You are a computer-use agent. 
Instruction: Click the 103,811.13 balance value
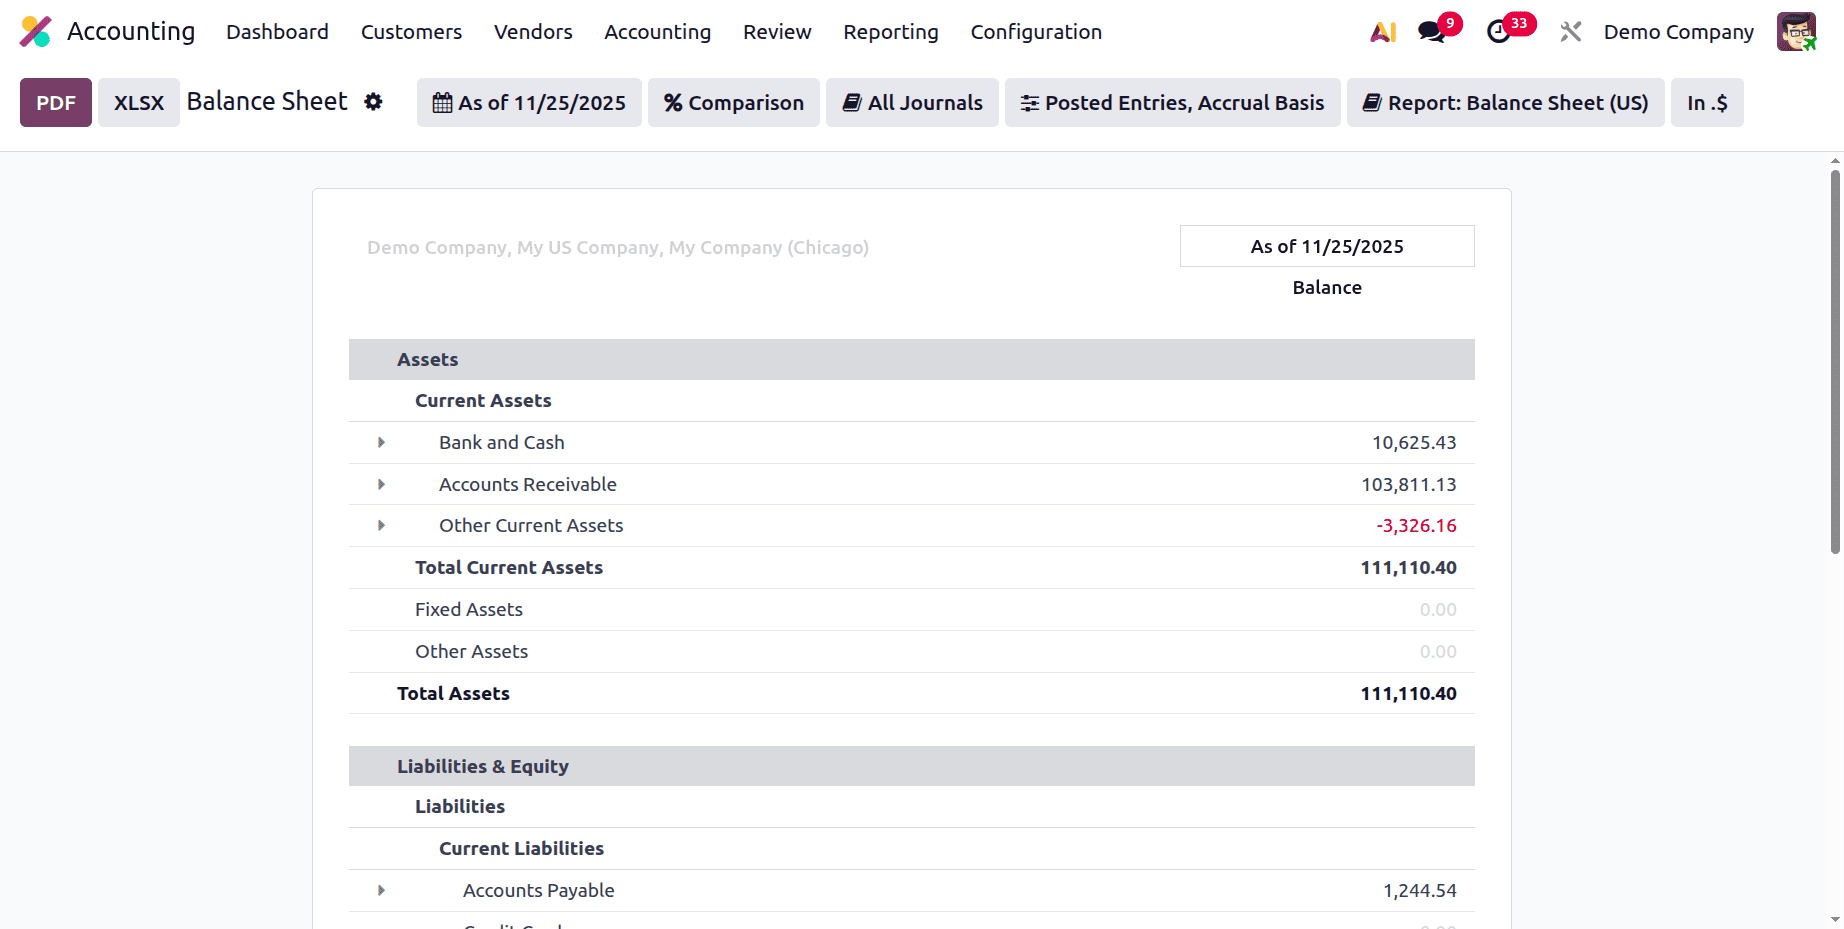coord(1408,484)
